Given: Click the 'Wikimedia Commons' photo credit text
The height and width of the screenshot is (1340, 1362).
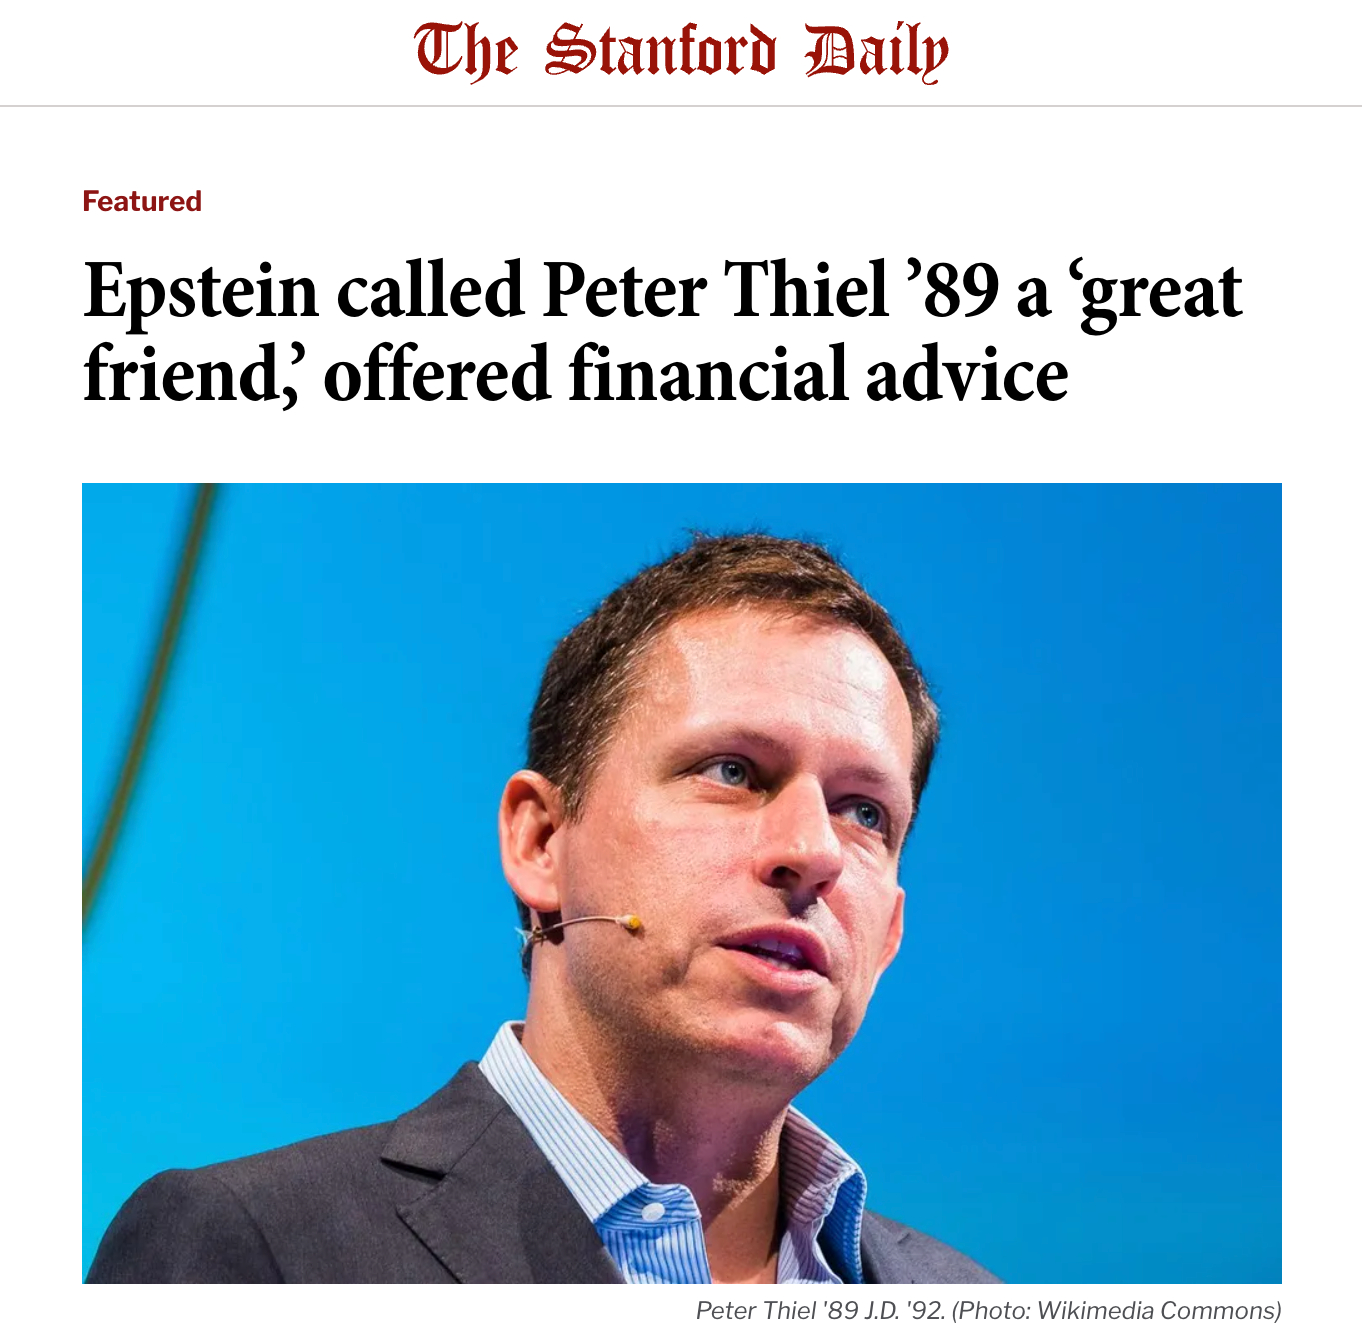Looking at the screenshot, I should (1158, 1310).
